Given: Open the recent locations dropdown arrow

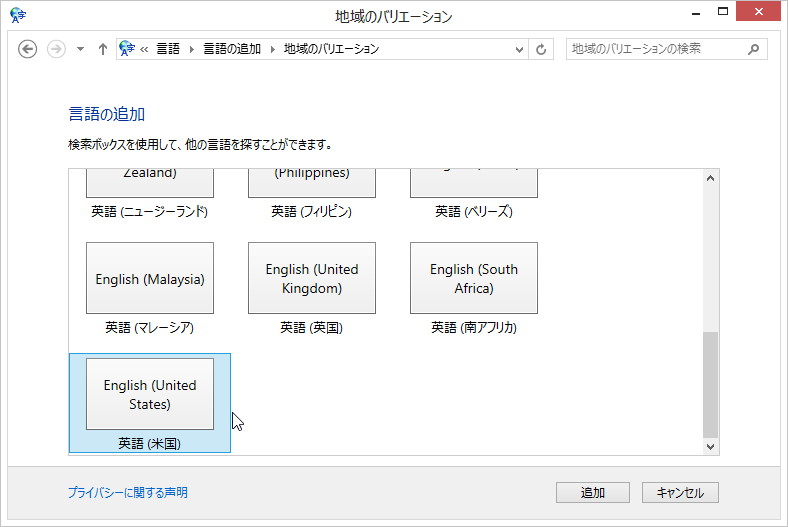Looking at the screenshot, I should click(x=80, y=49).
